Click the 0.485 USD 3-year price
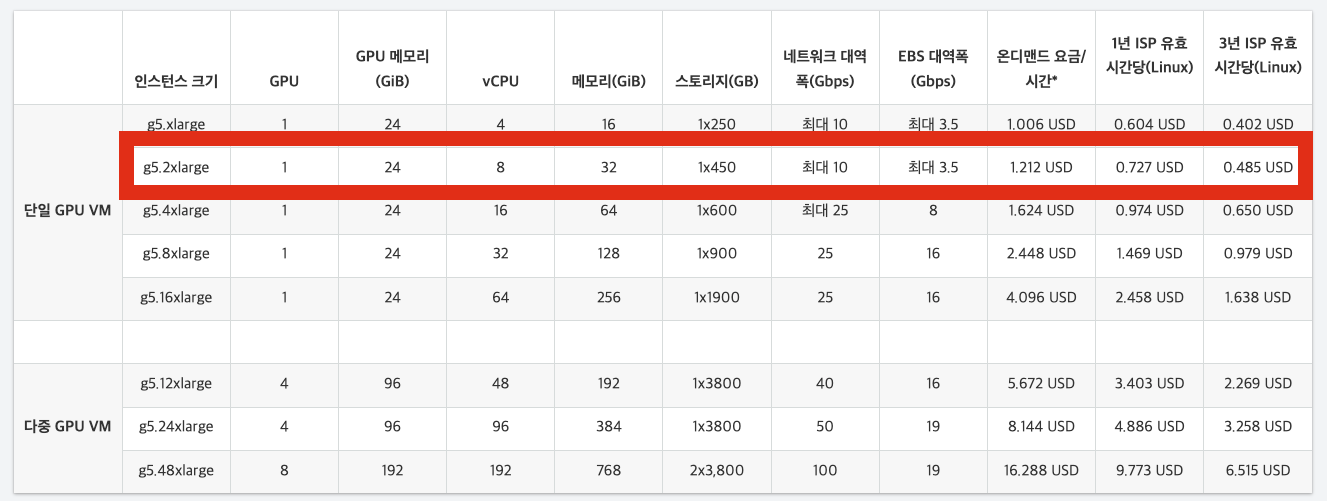The image size is (1327, 501). 1257,167
